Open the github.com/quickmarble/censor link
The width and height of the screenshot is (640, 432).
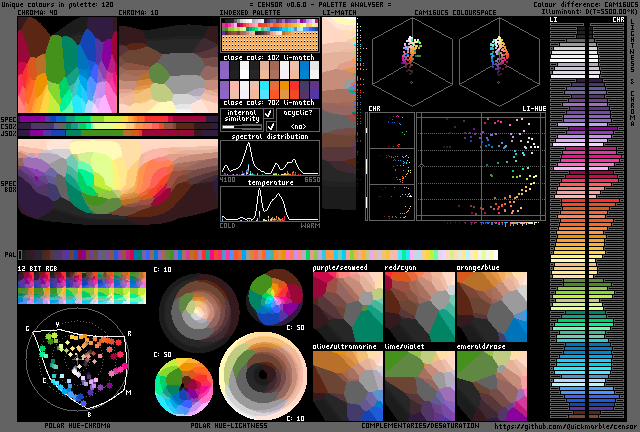click(x=564, y=425)
